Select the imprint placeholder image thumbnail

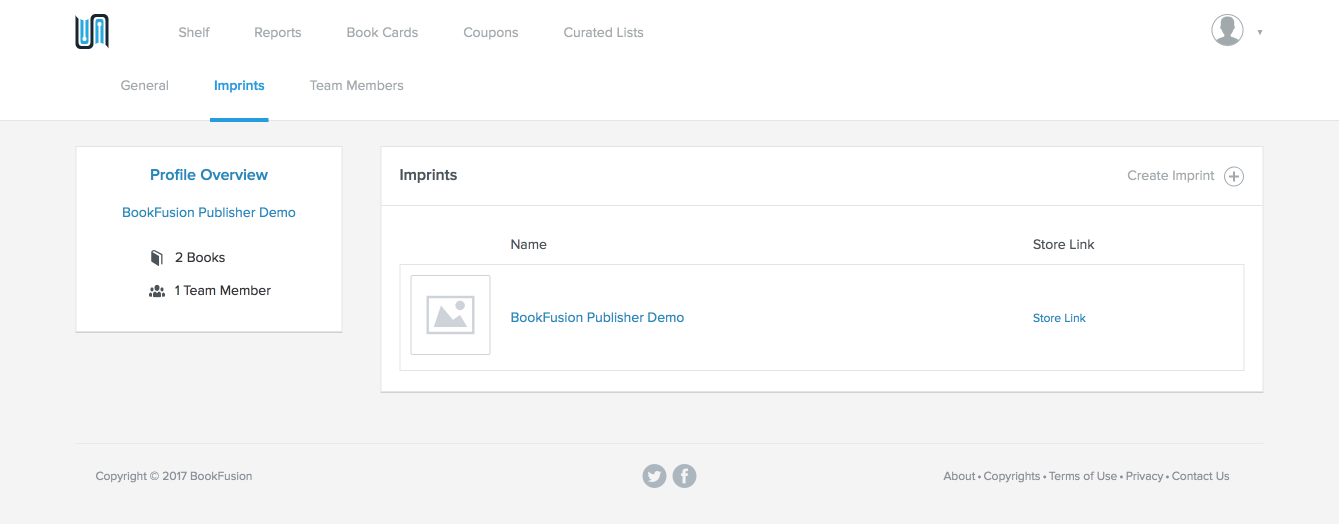coord(450,315)
